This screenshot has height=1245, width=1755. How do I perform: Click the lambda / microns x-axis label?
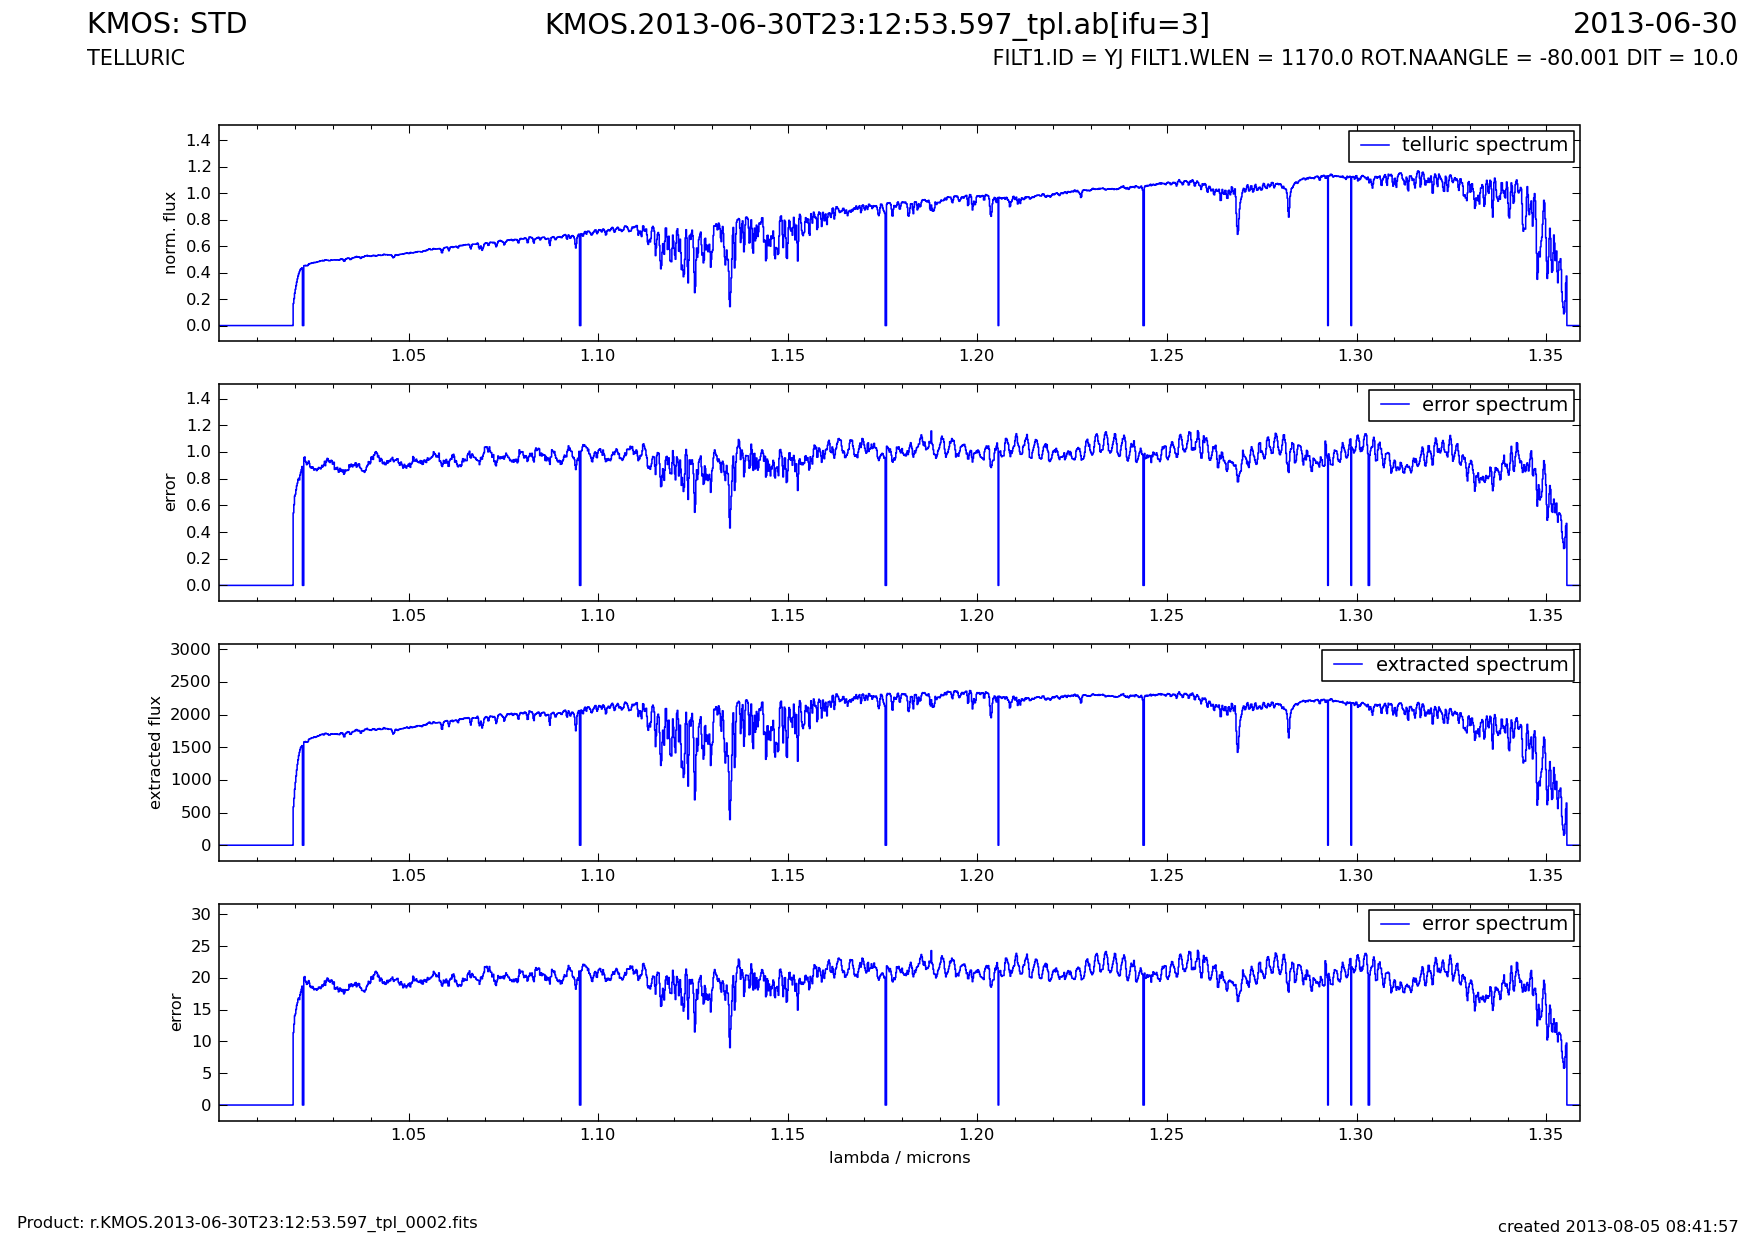pyautogui.click(x=899, y=1158)
